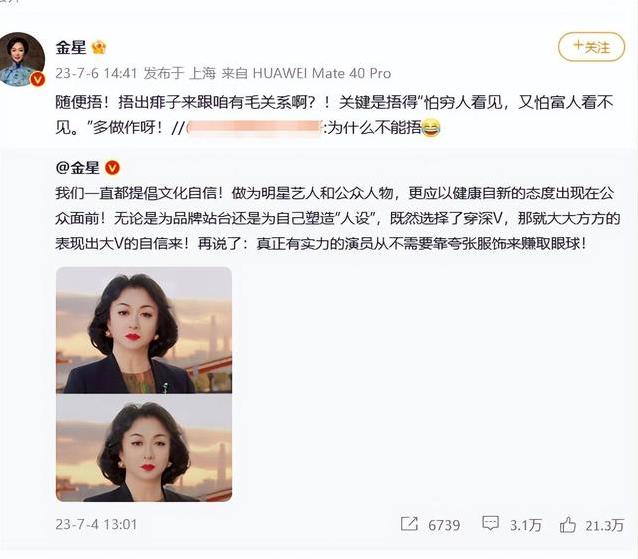The image size is (638, 559).
Task: Click the 23-7-6 14:41 post timestamp
Action: pyautogui.click(x=96, y=73)
